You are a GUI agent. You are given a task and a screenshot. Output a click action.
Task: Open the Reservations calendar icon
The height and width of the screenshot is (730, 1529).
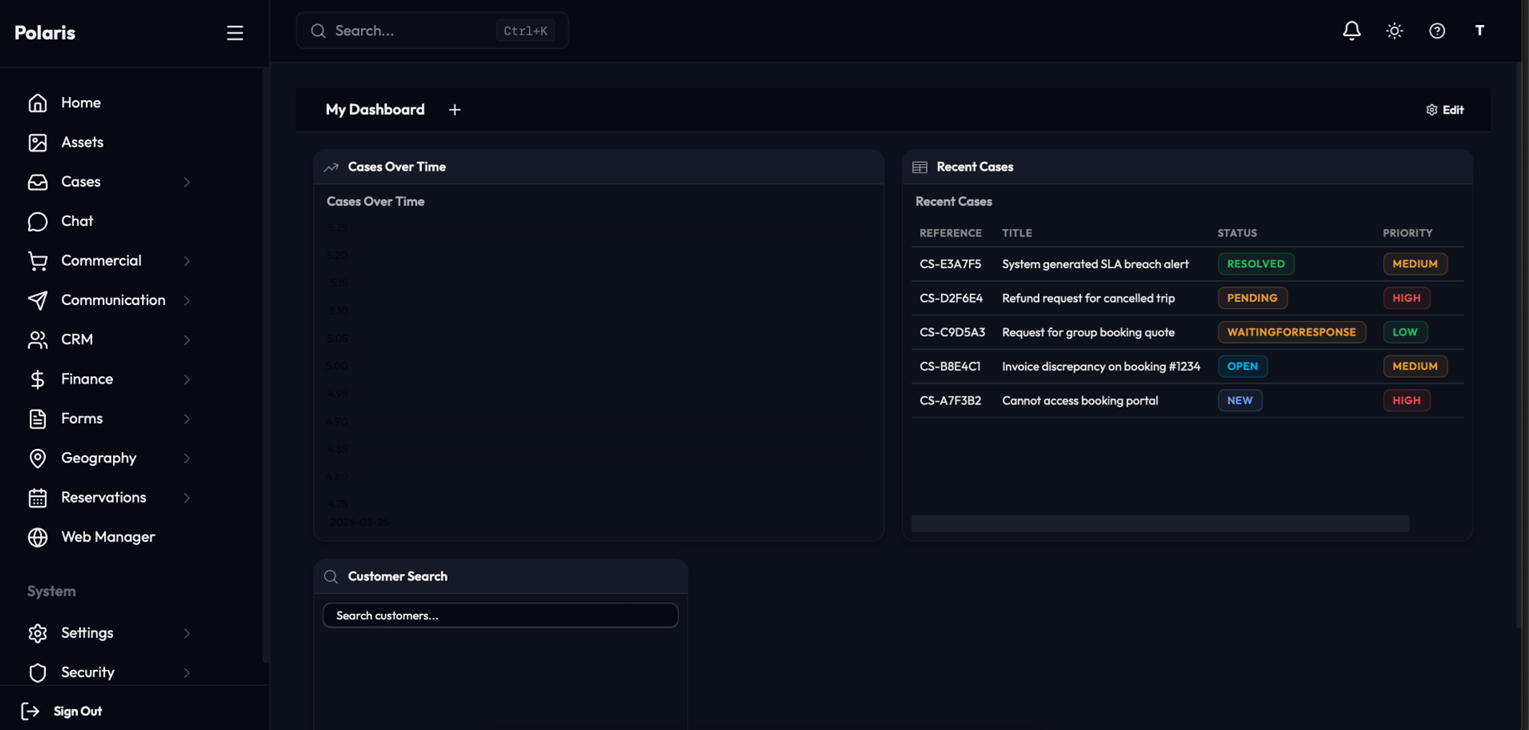37,497
